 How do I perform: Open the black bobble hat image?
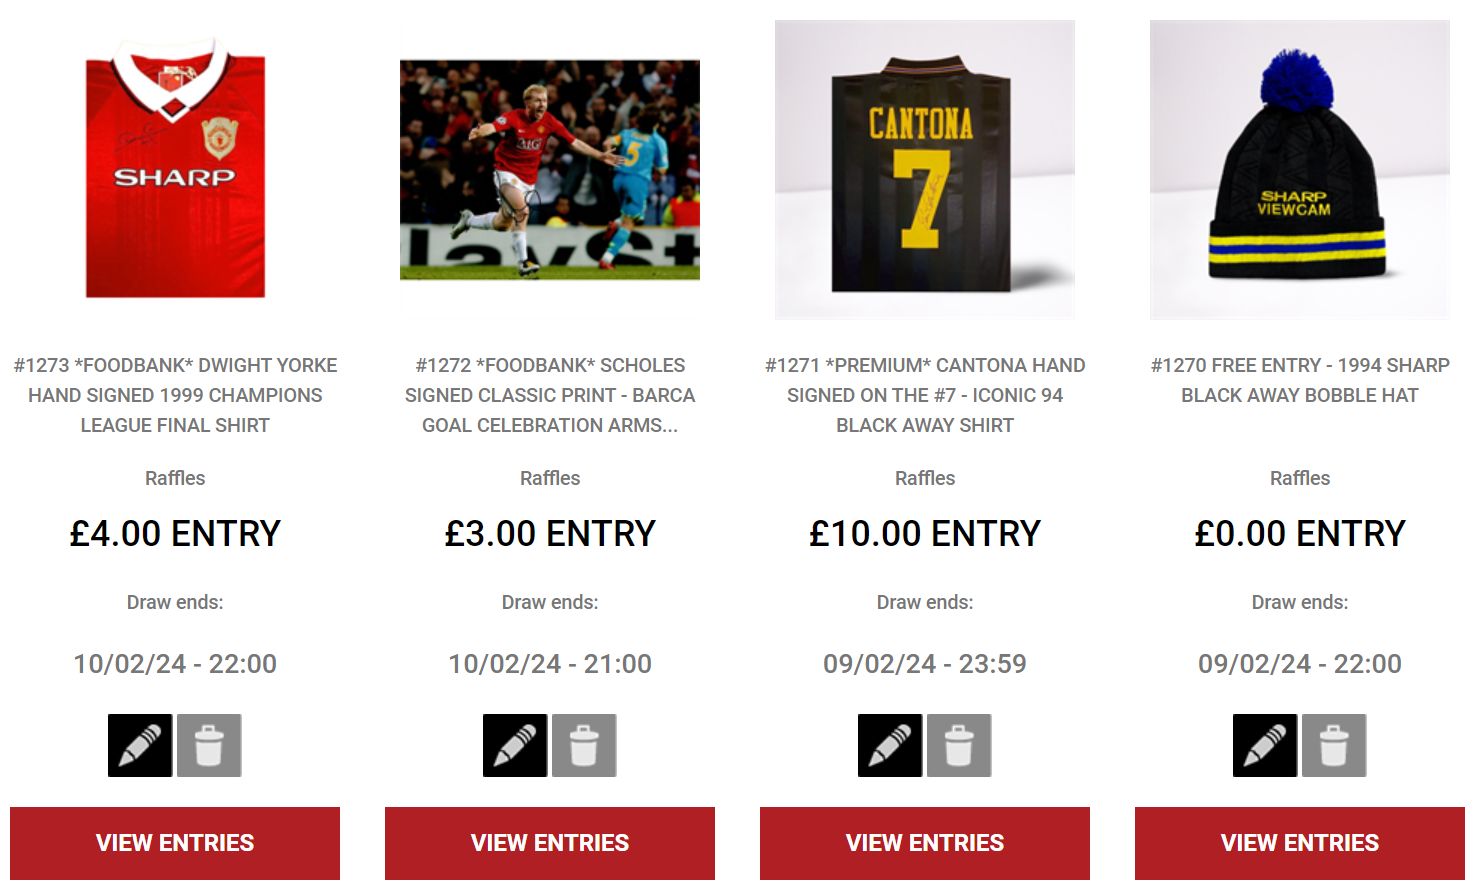pyautogui.click(x=1300, y=170)
